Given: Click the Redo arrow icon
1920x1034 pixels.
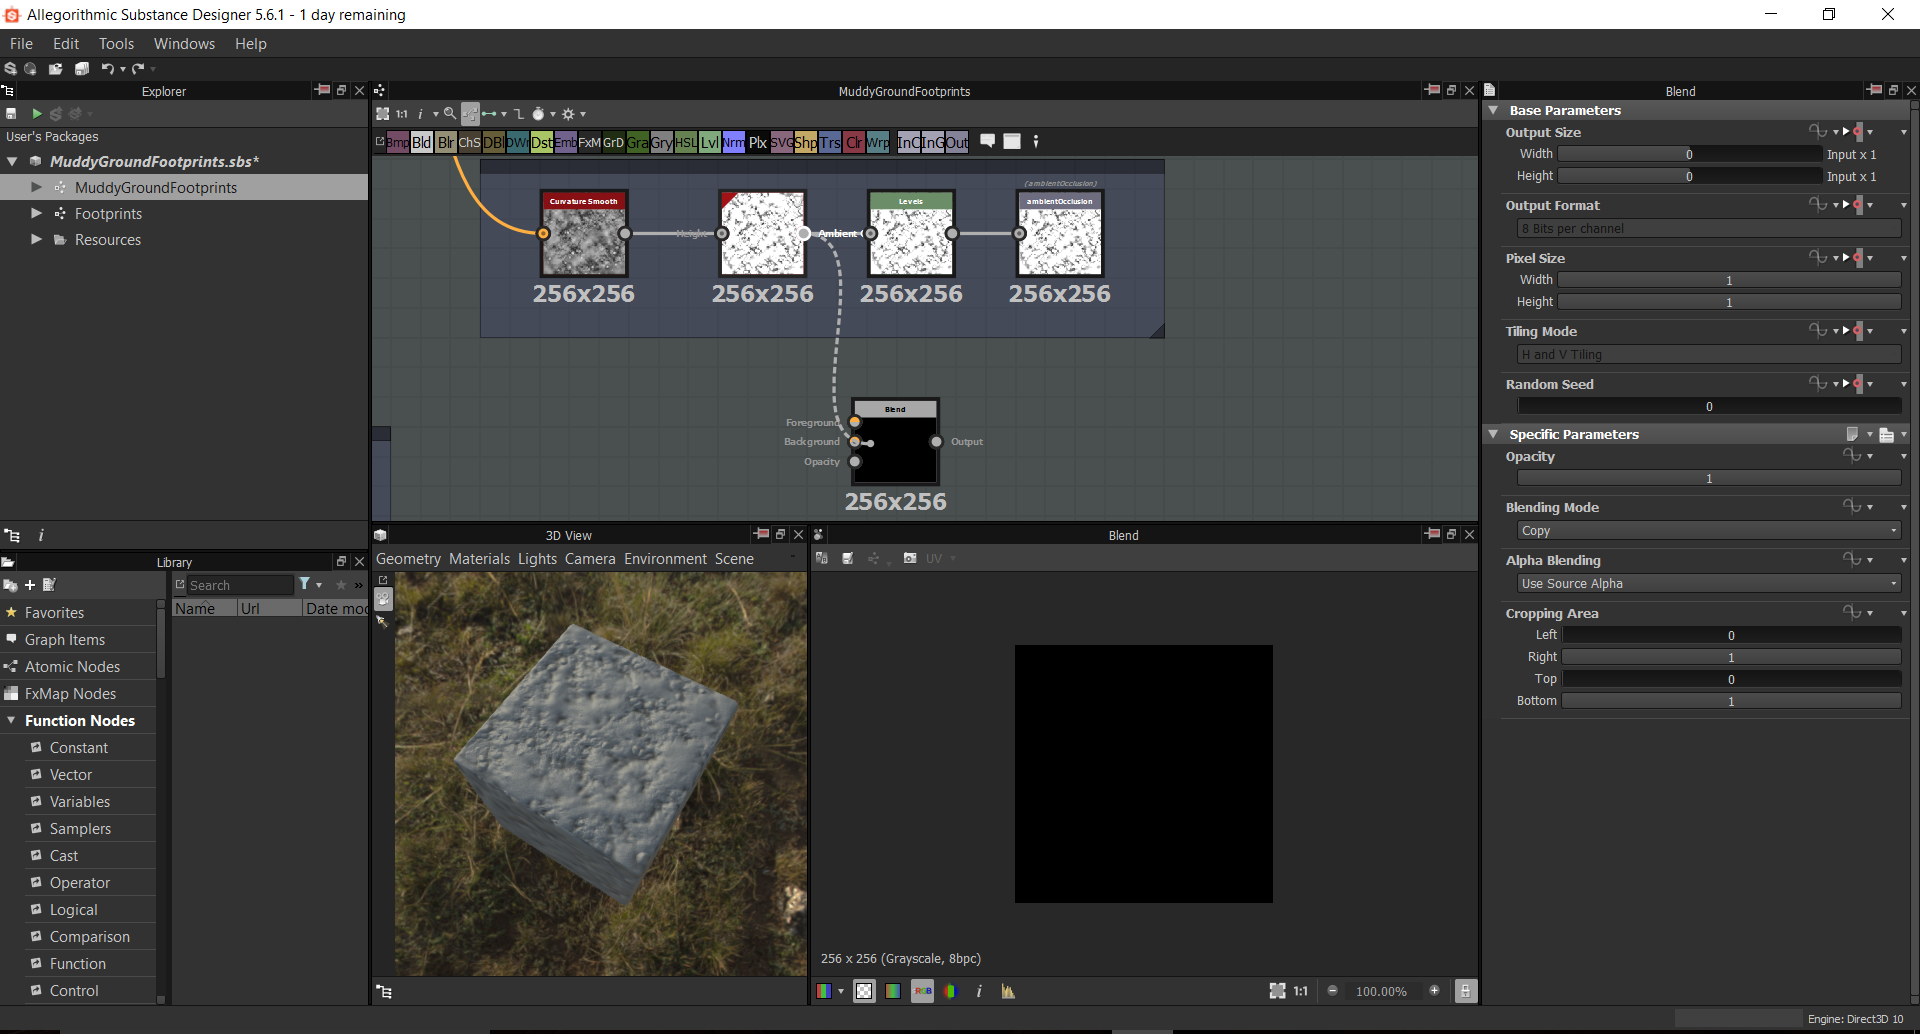Looking at the screenshot, I should click(x=138, y=69).
